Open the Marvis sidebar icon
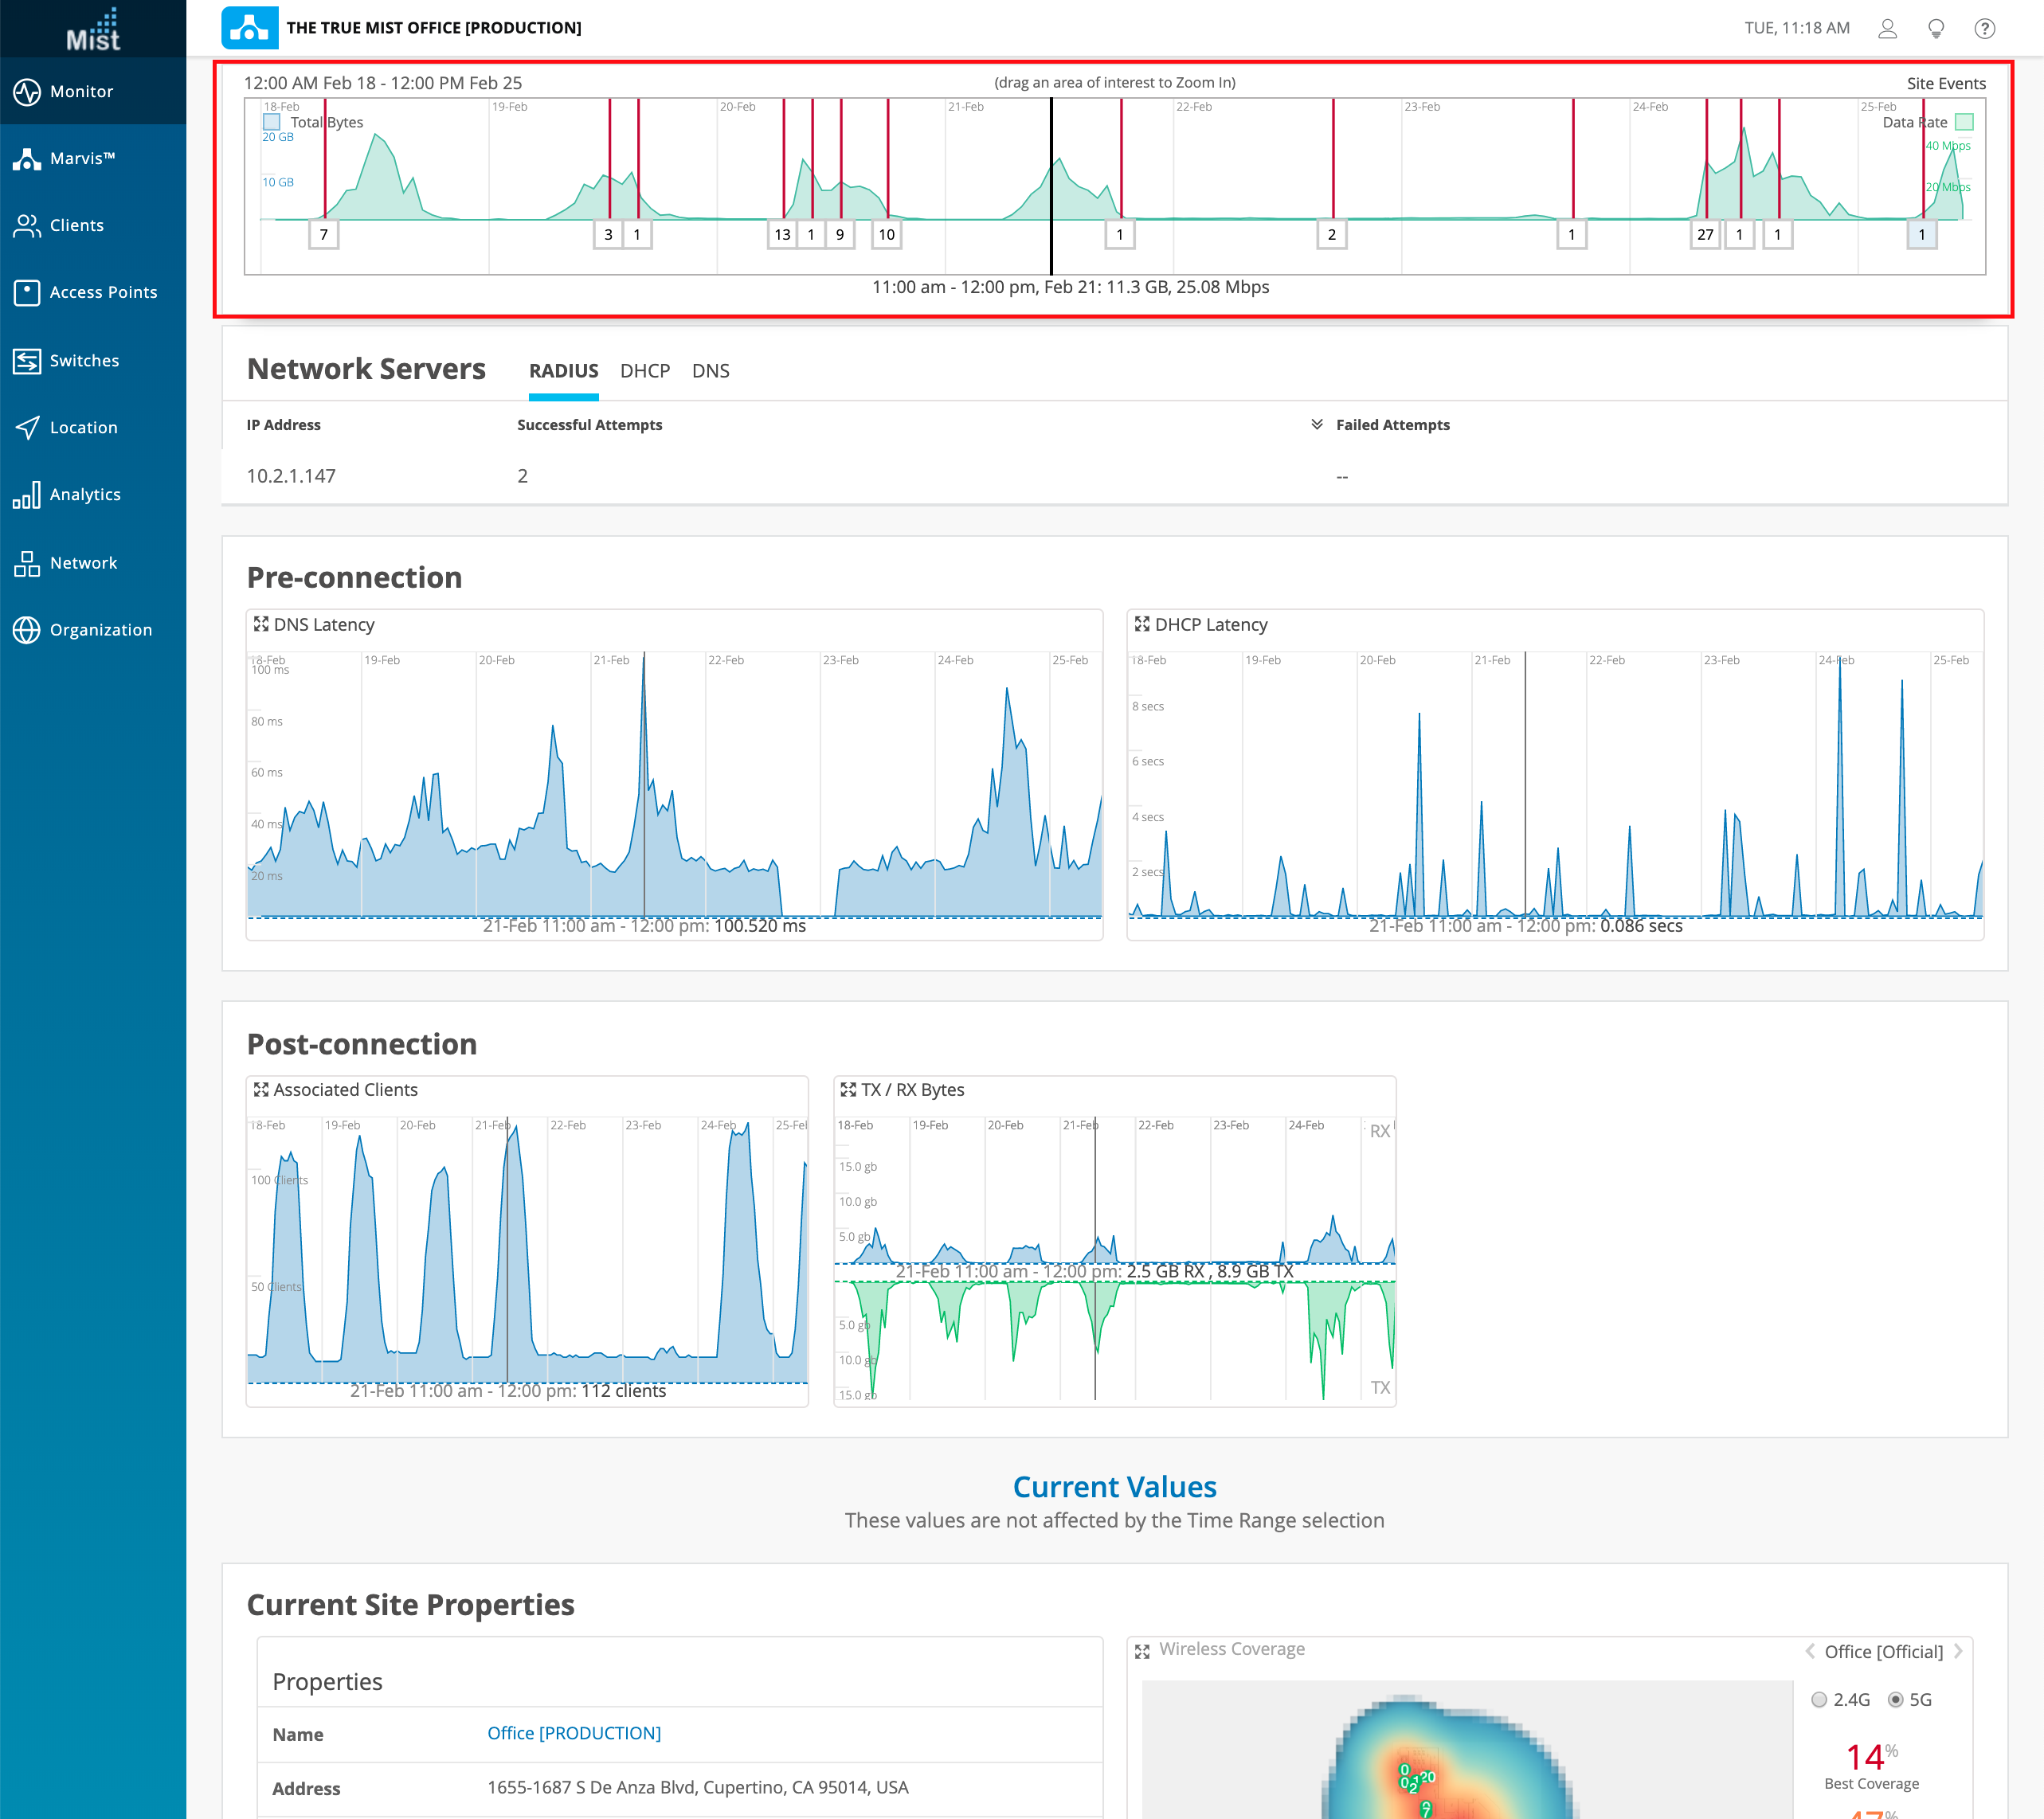 point(27,158)
